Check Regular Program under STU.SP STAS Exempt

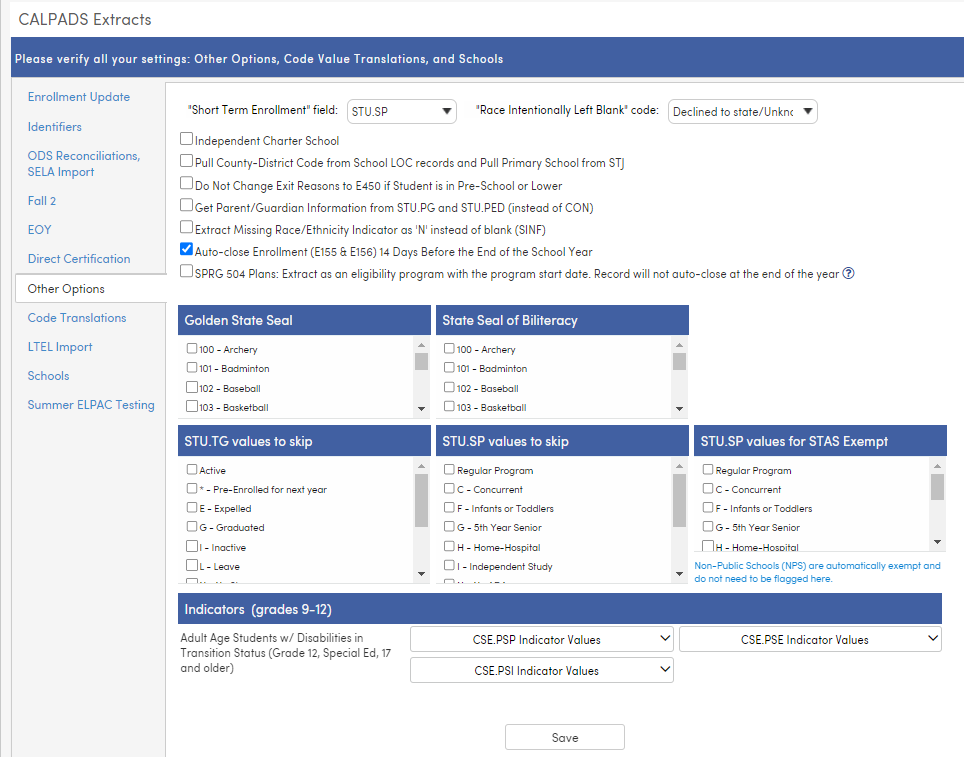click(x=707, y=468)
